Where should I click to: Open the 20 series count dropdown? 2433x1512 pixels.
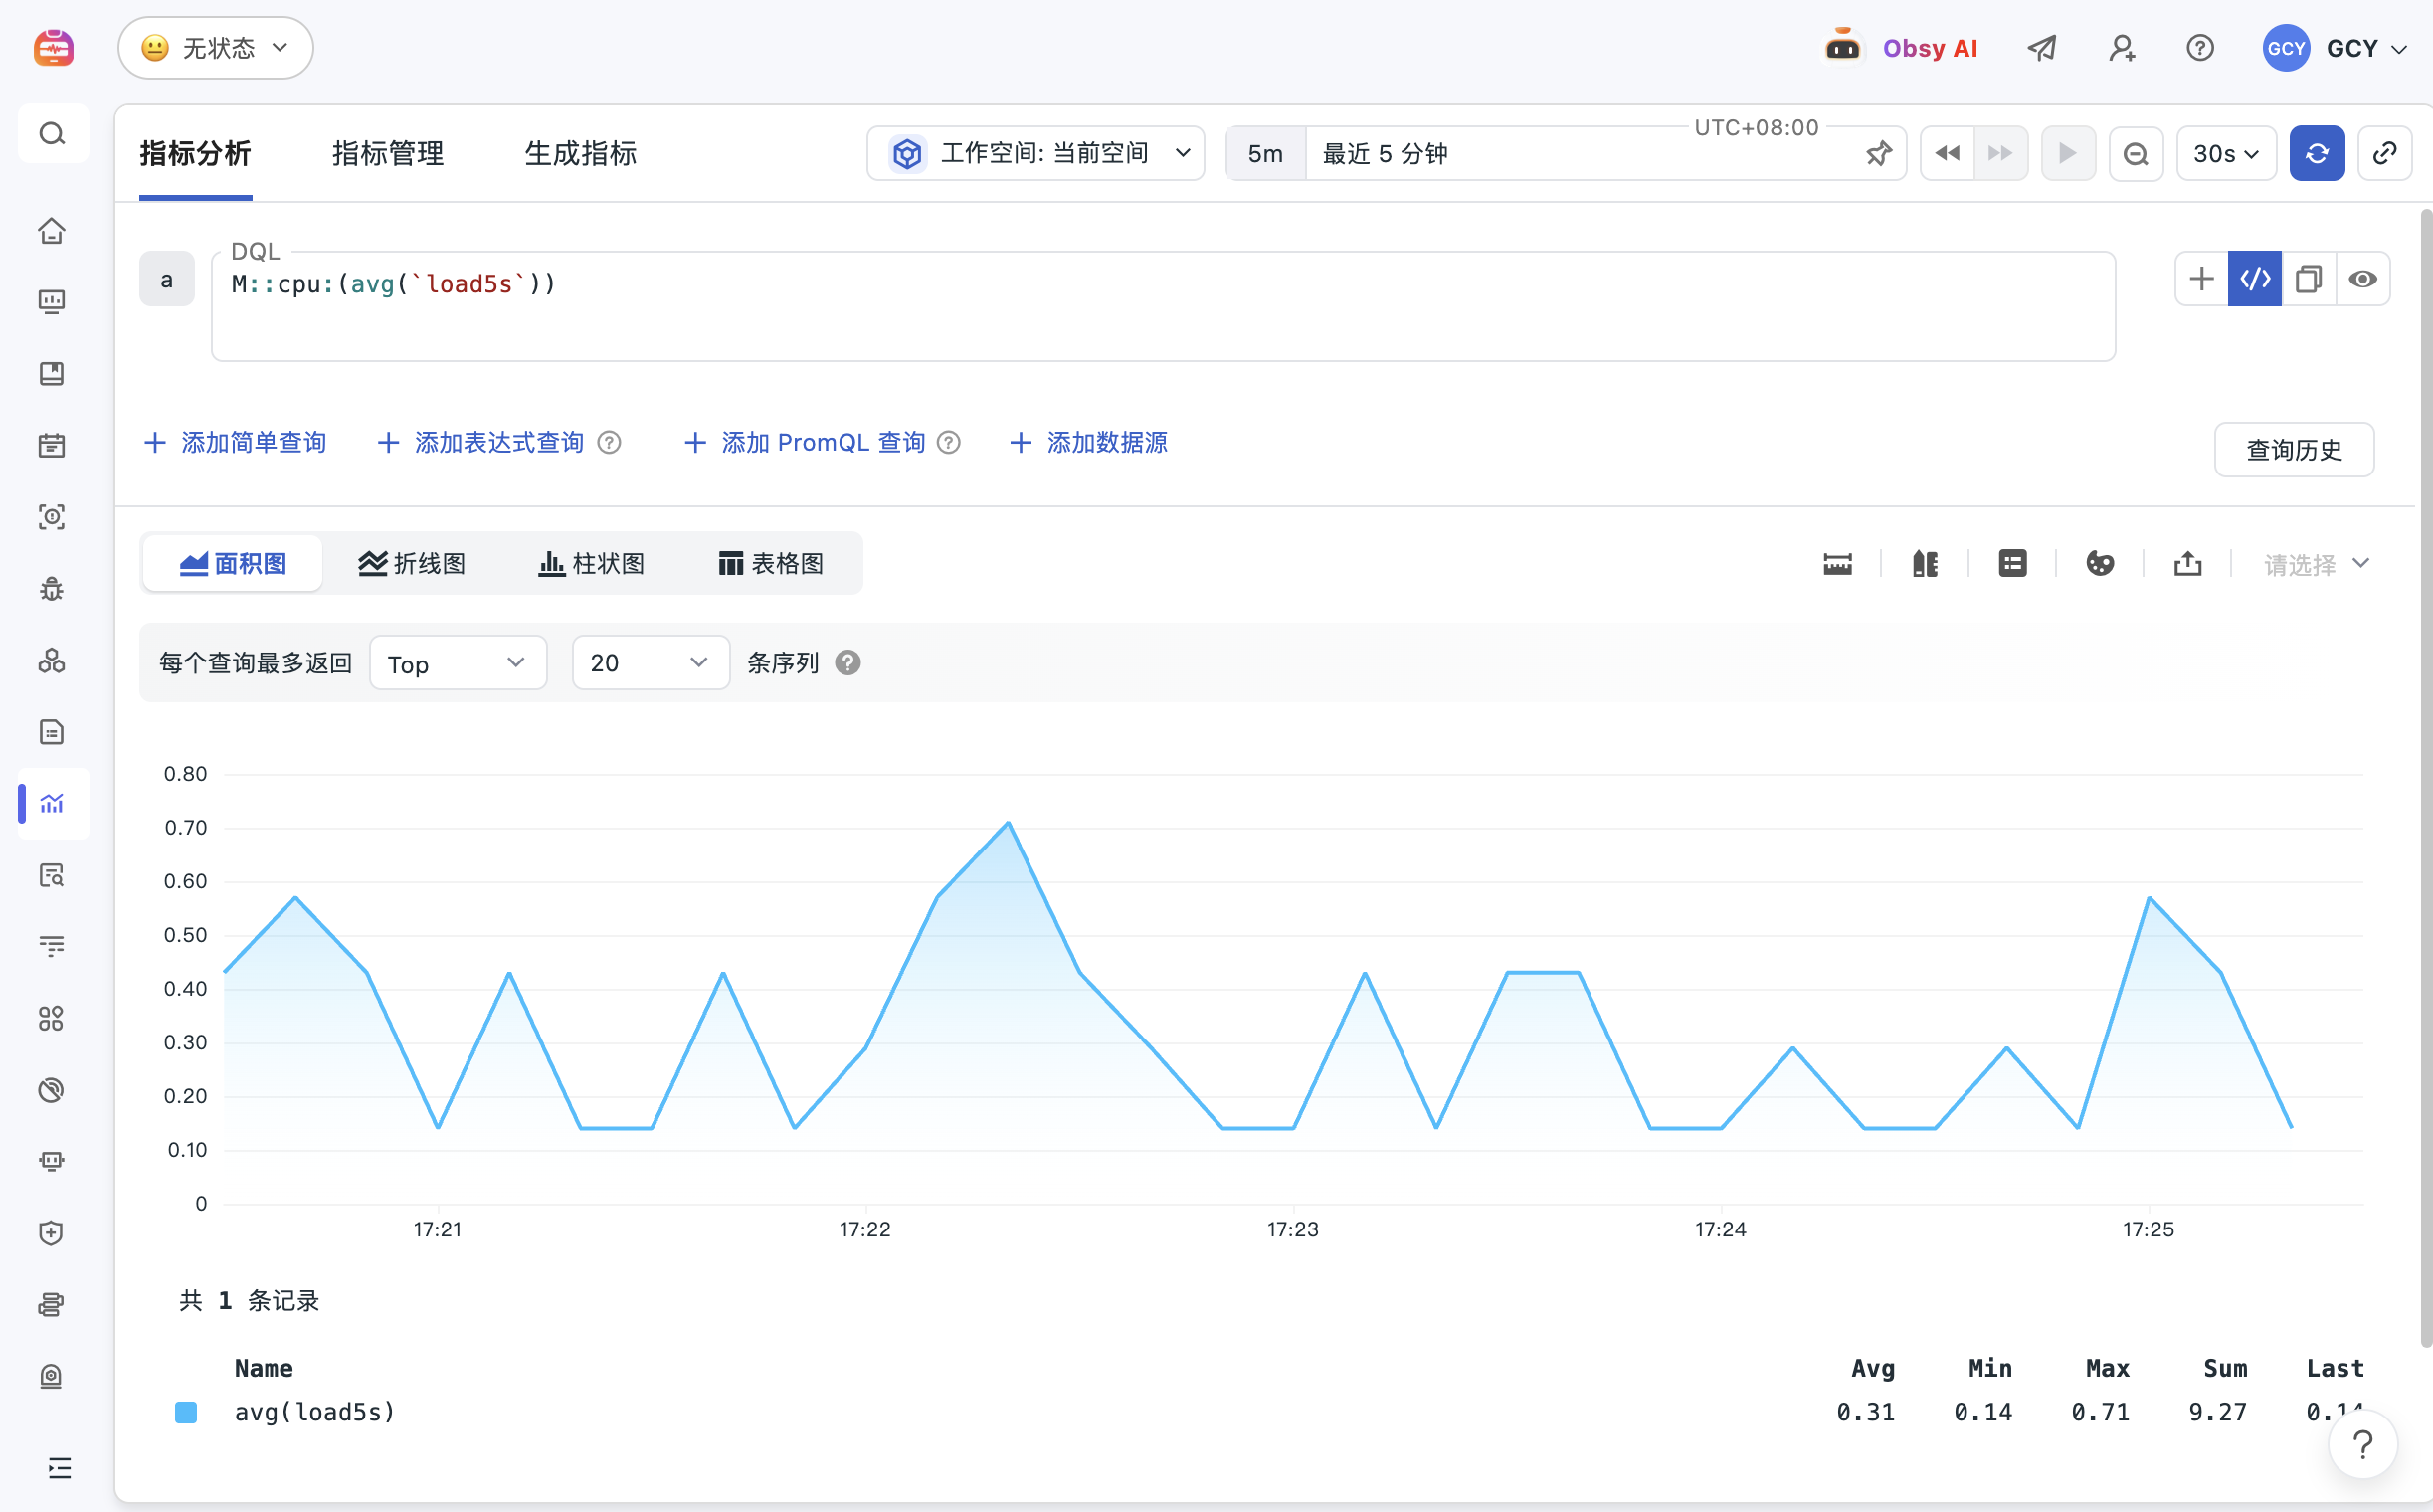coord(650,663)
